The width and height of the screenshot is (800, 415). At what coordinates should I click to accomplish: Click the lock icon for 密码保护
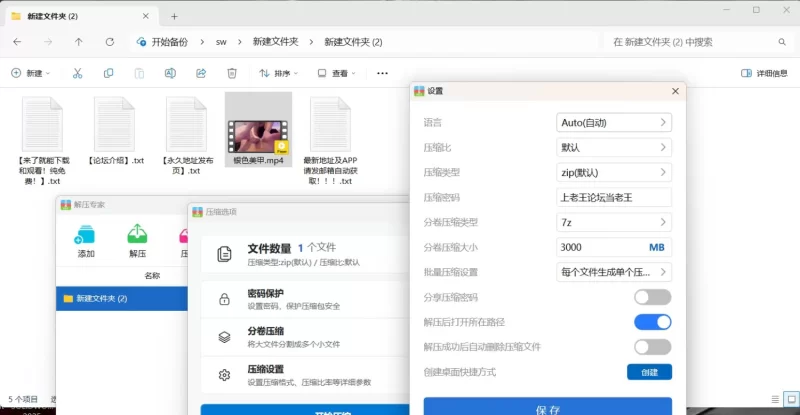pyautogui.click(x=224, y=299)
